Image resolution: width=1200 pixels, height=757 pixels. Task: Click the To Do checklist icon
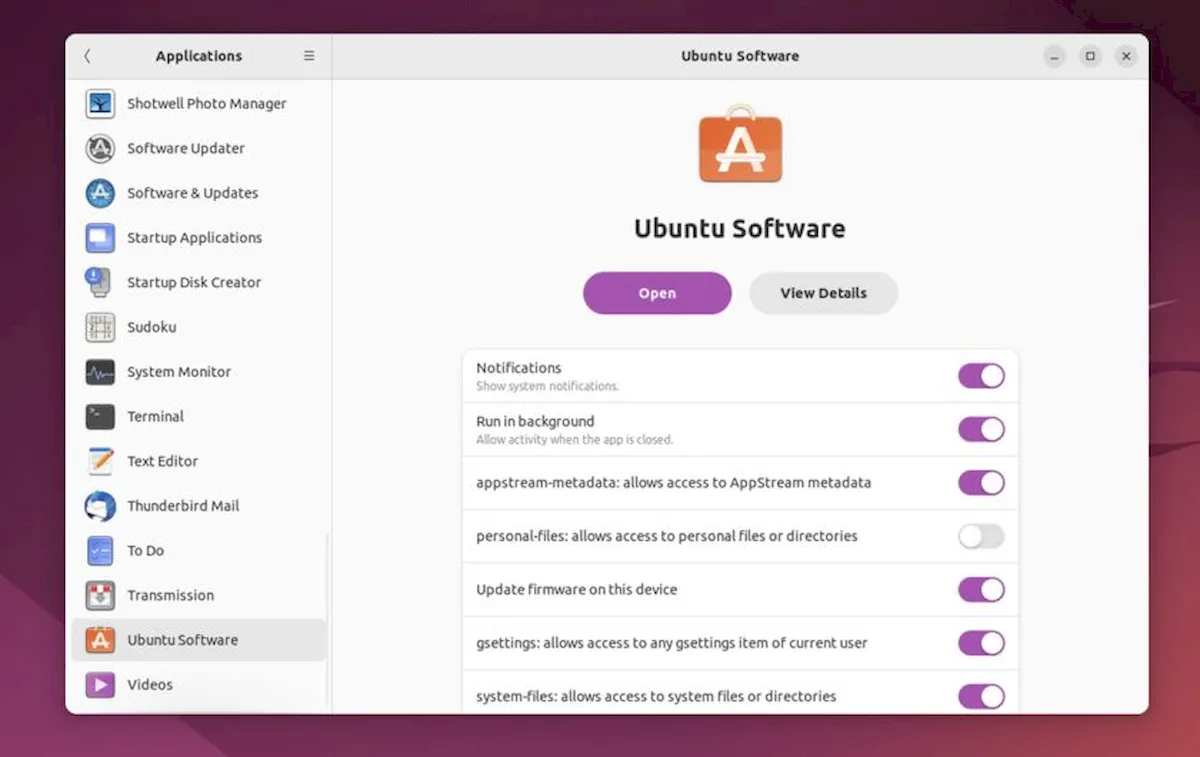[100, 551]
